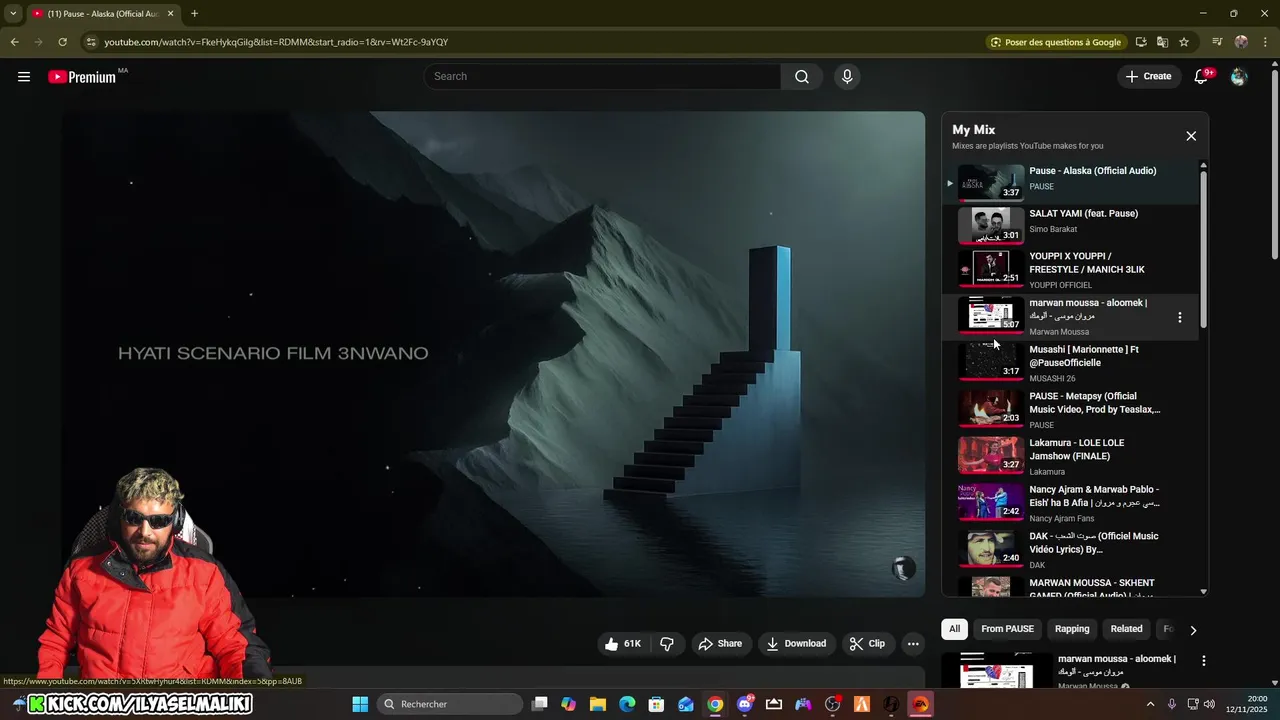This screenshot has height=720, width=1280.
Task: Close the Pause - Alaska browser tab
Action: (170, 14)
